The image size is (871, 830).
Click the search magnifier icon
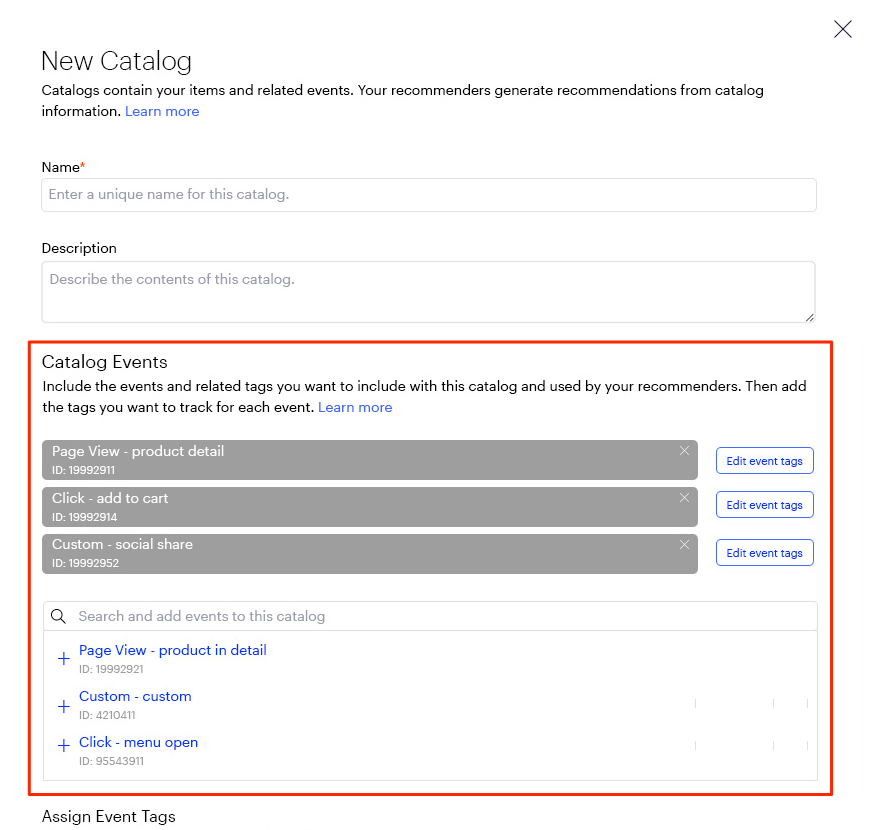pos(58,616)
